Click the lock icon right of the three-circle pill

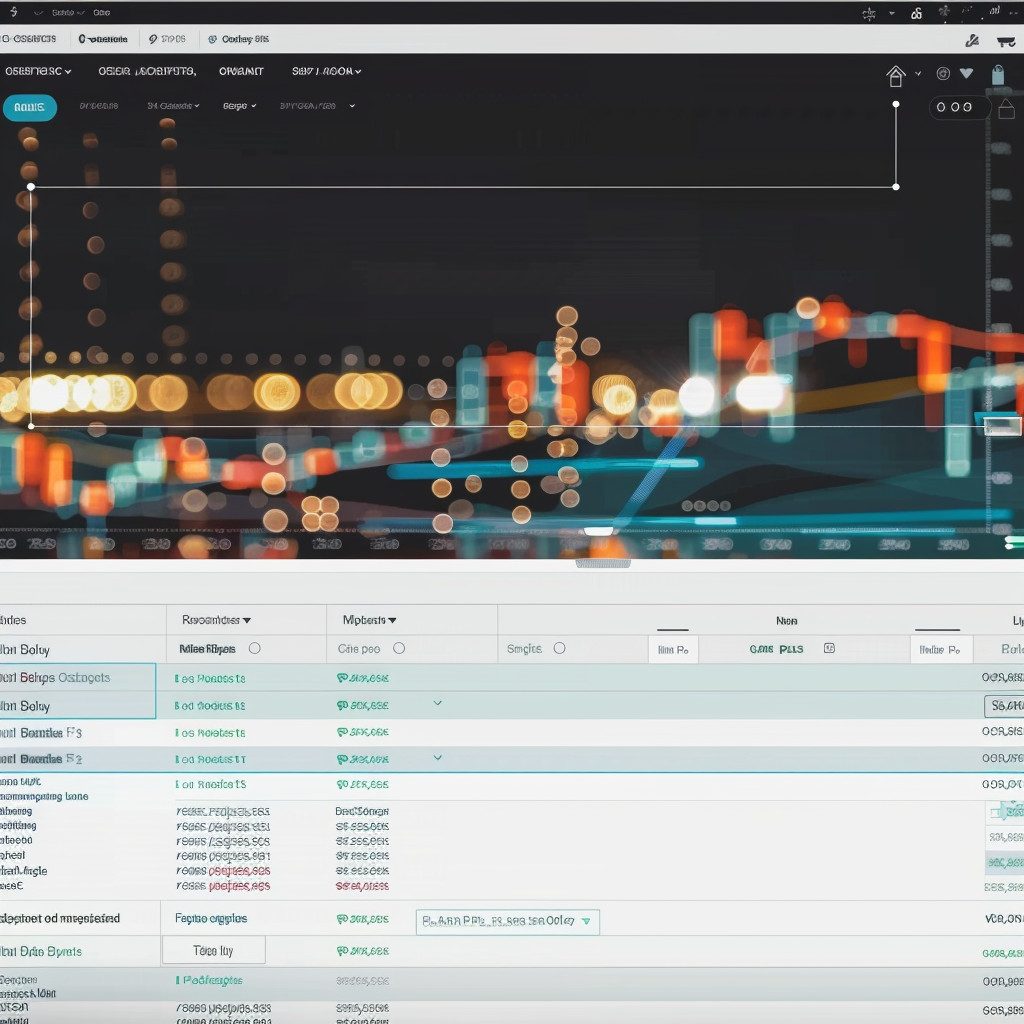click(x=1006, y=108)
